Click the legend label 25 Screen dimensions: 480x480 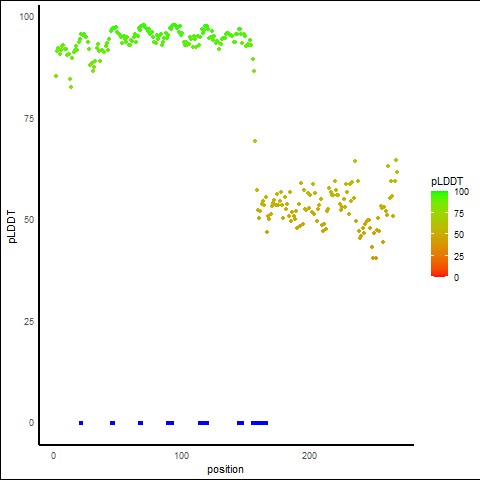click(x=459, y=256)
